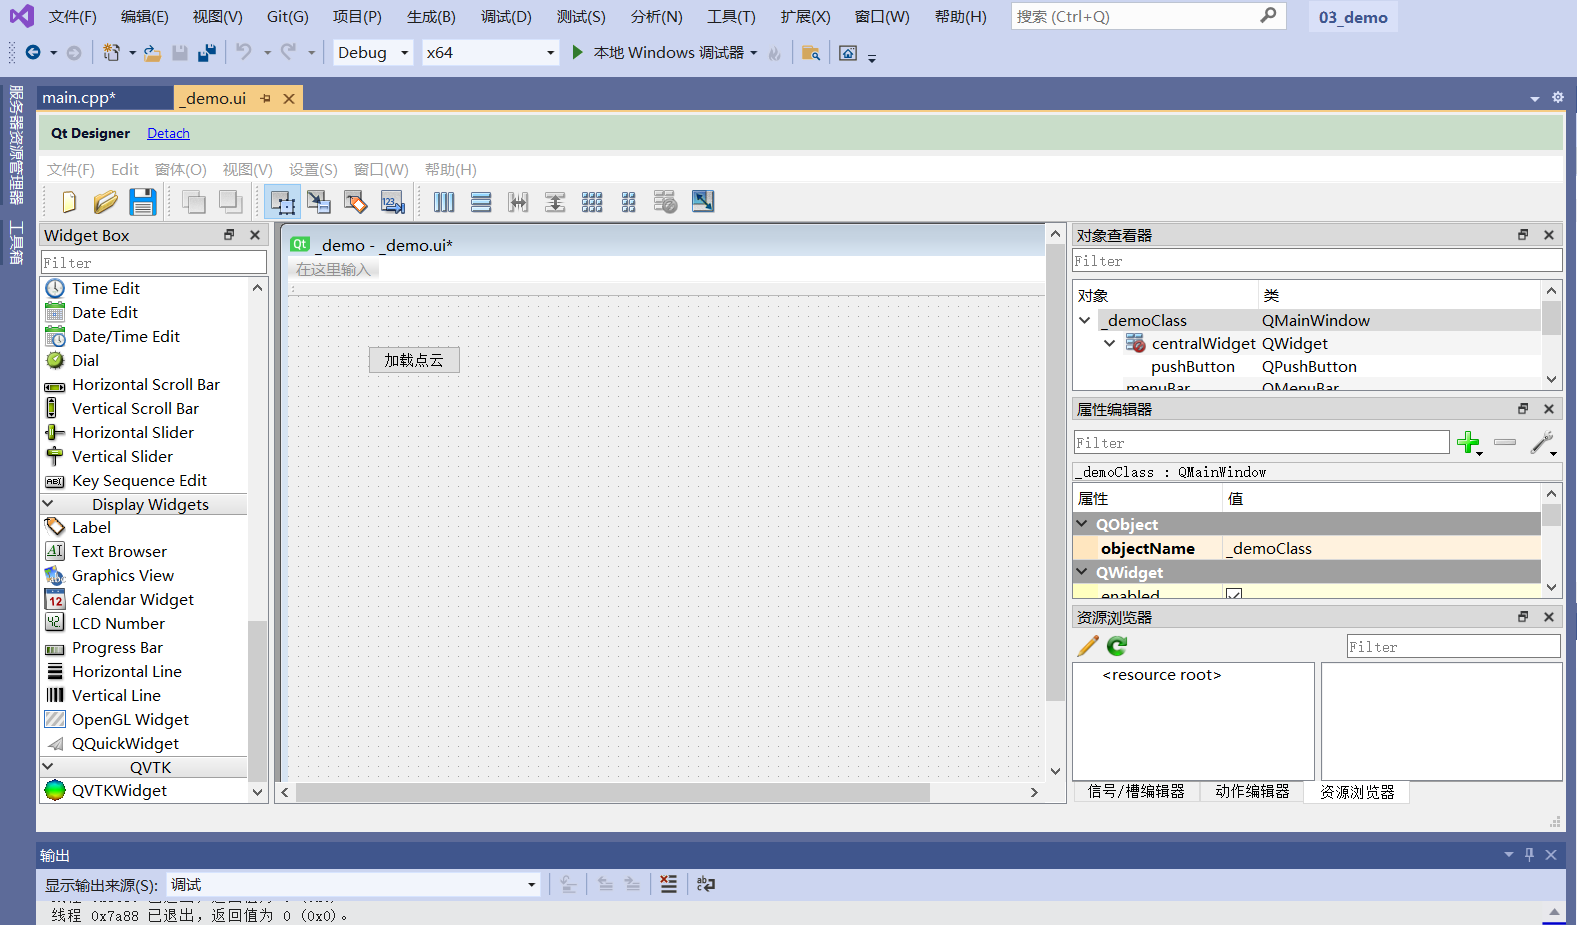Click the Adjust Size icon

pos(703,202)
